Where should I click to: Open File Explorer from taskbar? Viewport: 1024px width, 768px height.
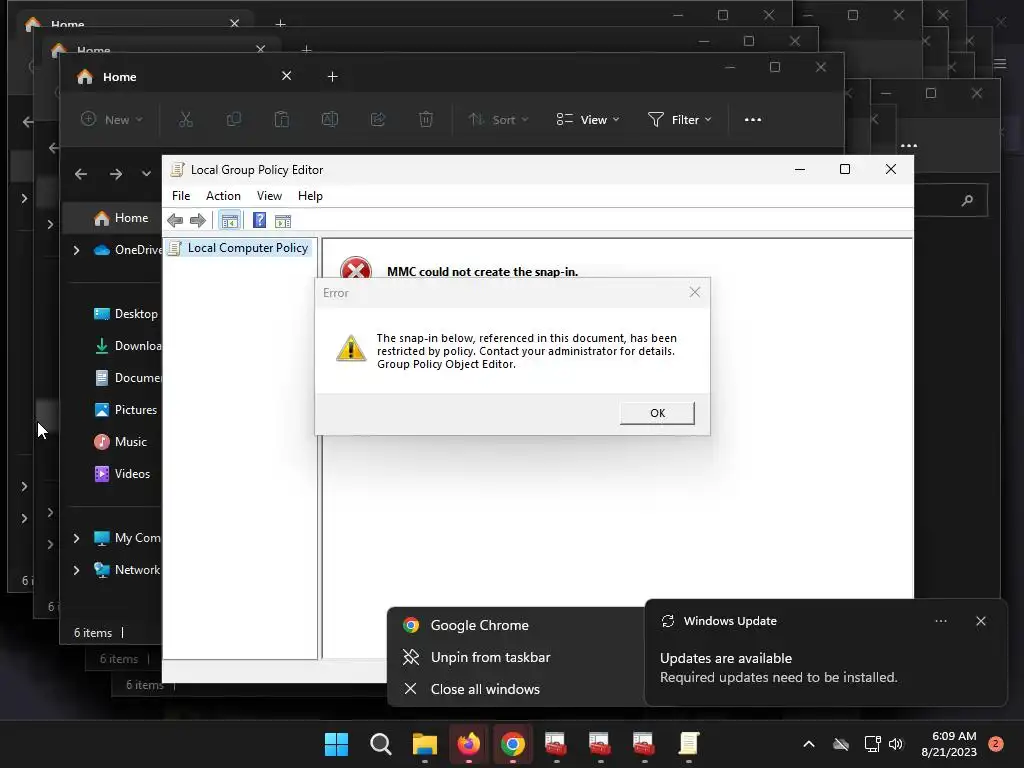pos(424,744)
